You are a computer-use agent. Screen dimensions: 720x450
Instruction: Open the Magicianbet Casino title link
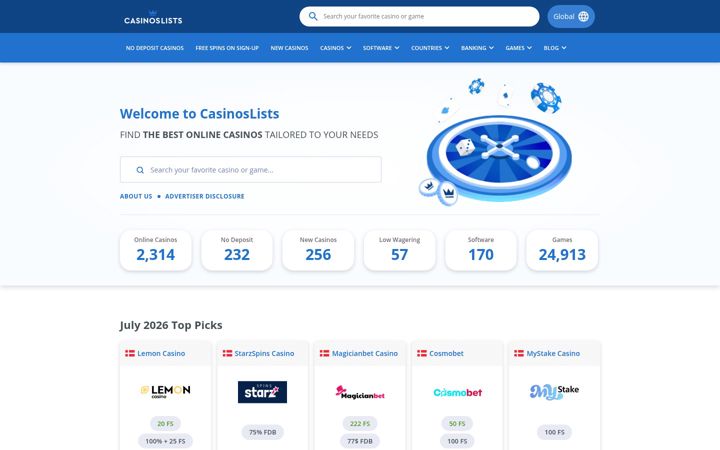(365, 353)
